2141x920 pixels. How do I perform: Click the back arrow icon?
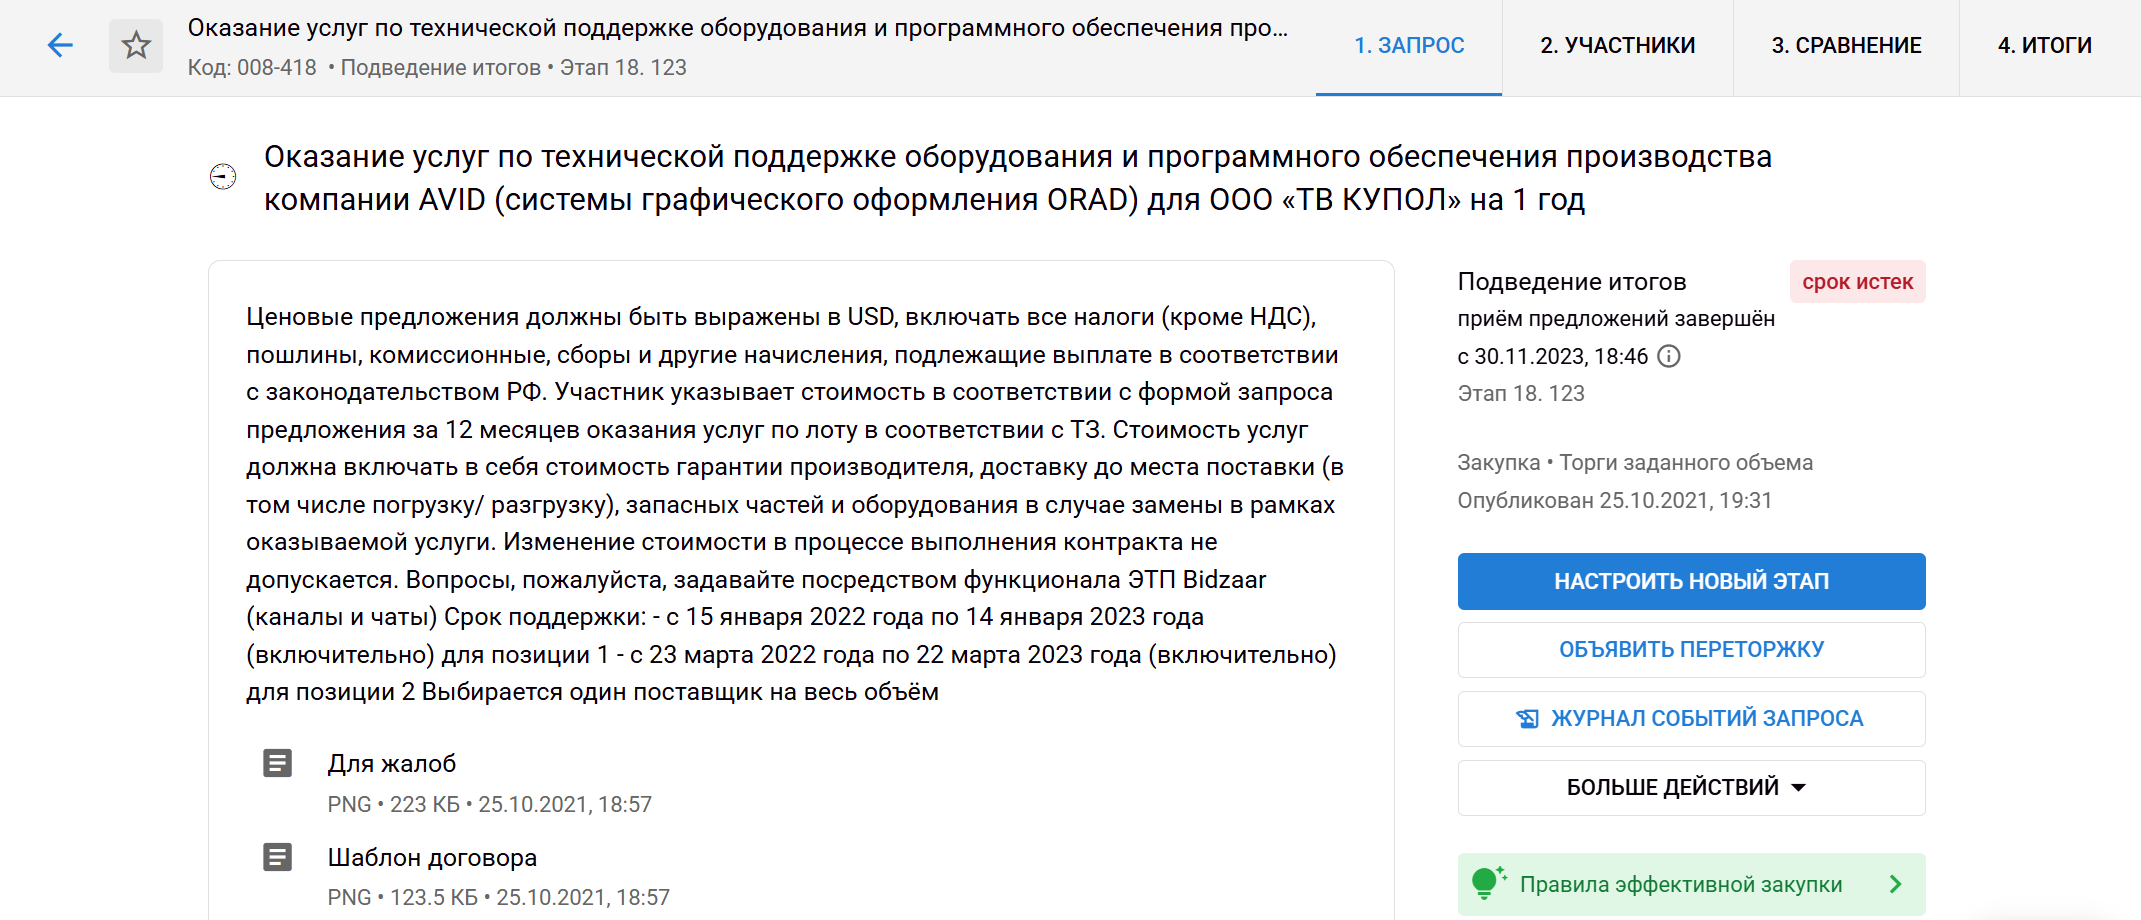60,45
